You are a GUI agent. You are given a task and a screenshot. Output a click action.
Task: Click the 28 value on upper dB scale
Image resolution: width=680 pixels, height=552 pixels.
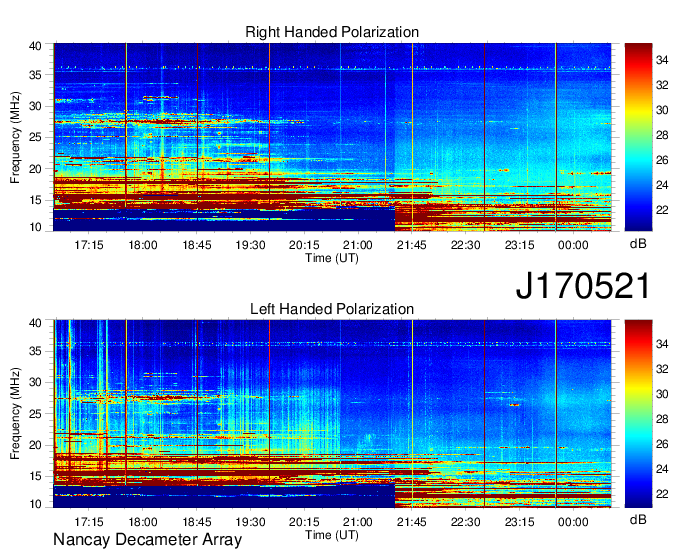(x=662, y=135)
